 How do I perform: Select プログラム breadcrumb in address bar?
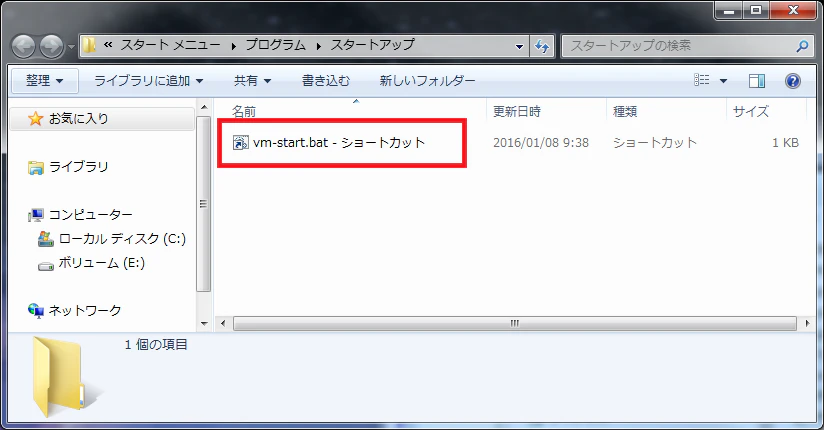pos(275,45)
